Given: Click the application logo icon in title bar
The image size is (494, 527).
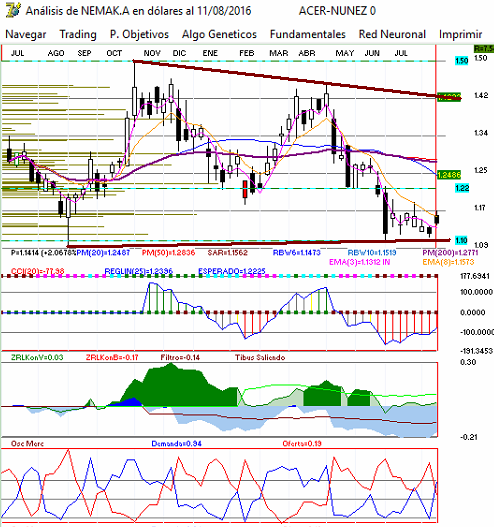Looking at the screenshot, I should click(13, 10).
